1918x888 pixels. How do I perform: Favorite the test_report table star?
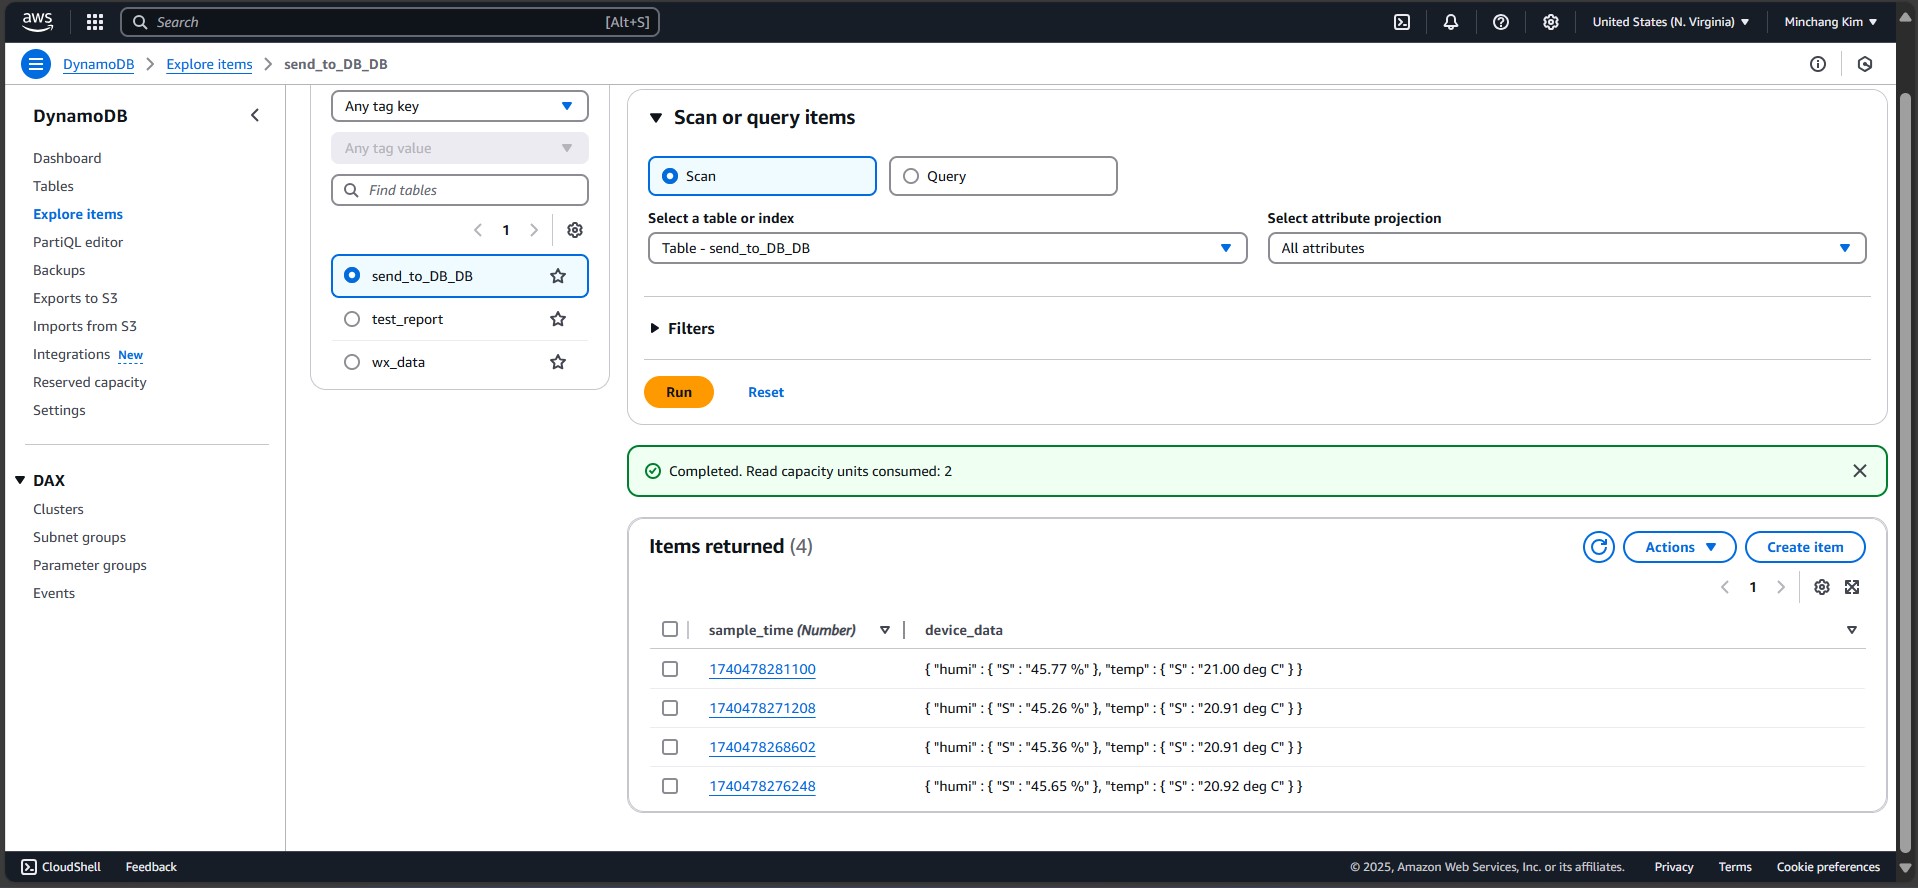(x=558, y=319)
